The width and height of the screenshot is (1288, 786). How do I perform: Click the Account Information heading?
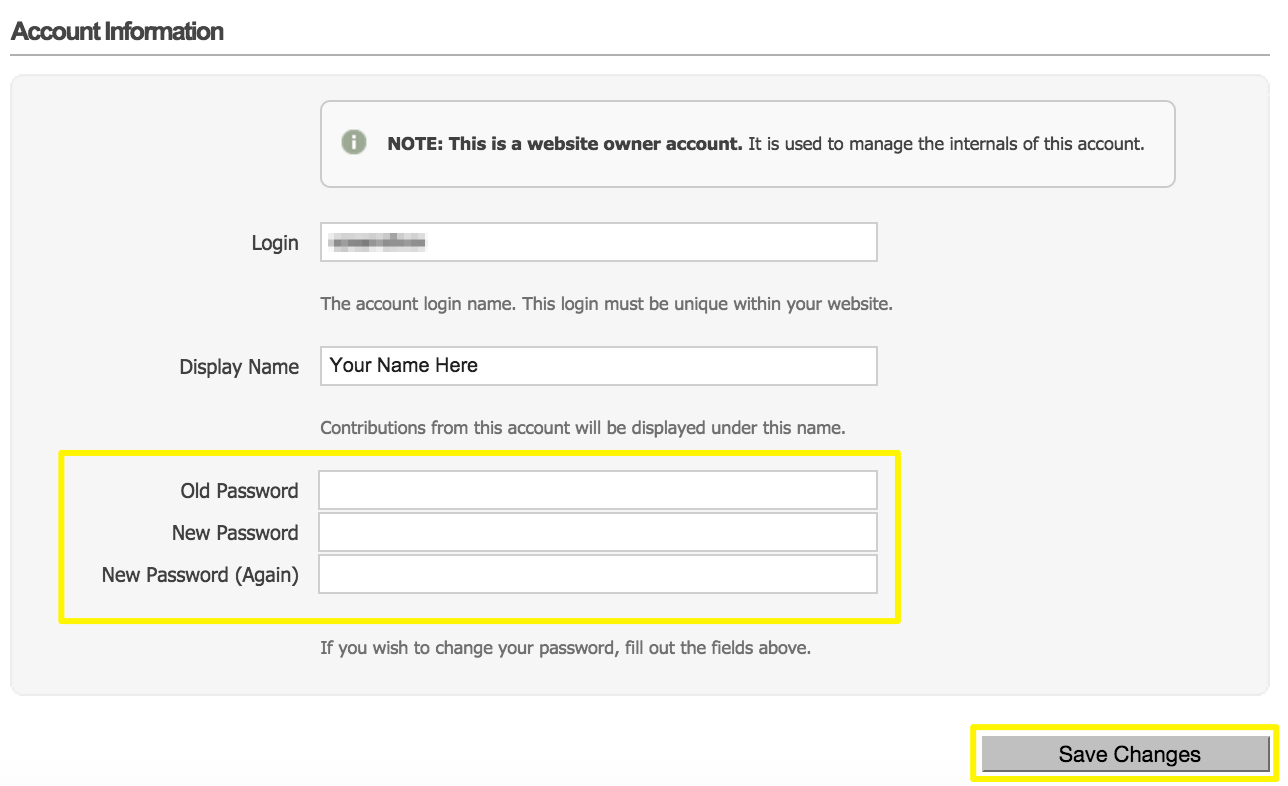point(117,31)
